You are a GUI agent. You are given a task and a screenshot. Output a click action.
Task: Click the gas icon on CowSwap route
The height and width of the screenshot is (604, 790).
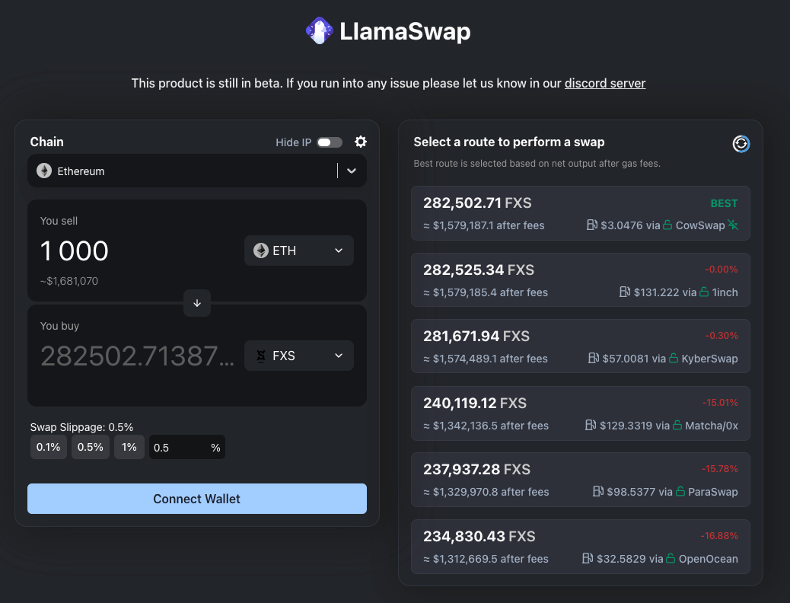592,225
